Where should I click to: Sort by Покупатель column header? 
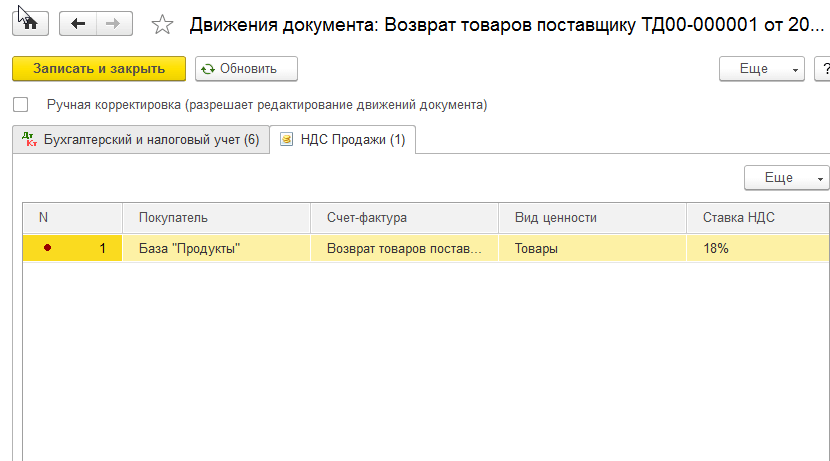pyautogui.click(x=174, y=217)
